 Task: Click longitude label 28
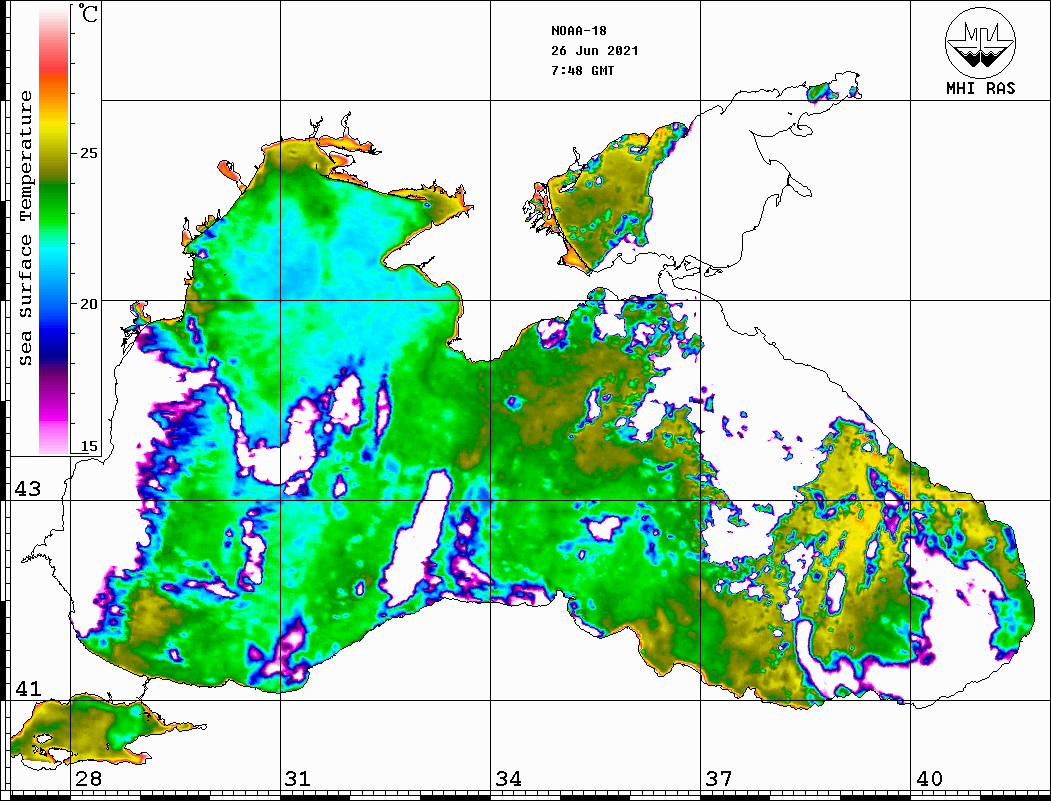pos(88,778)
